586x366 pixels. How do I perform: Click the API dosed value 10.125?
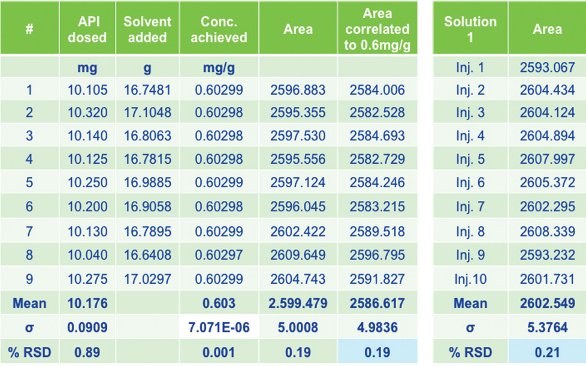coord(87,159)
